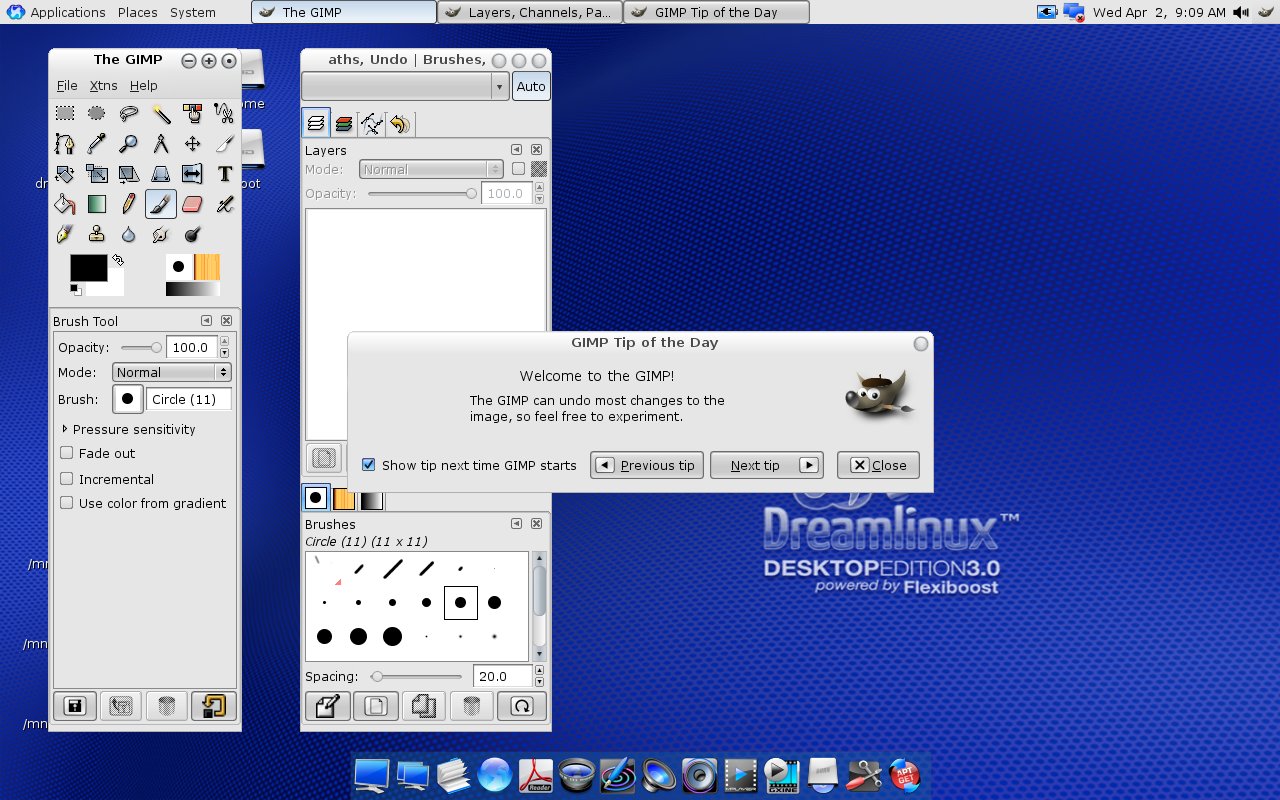
Task: Enable the Fade out checkbox
Action: (x=67, y=453)
